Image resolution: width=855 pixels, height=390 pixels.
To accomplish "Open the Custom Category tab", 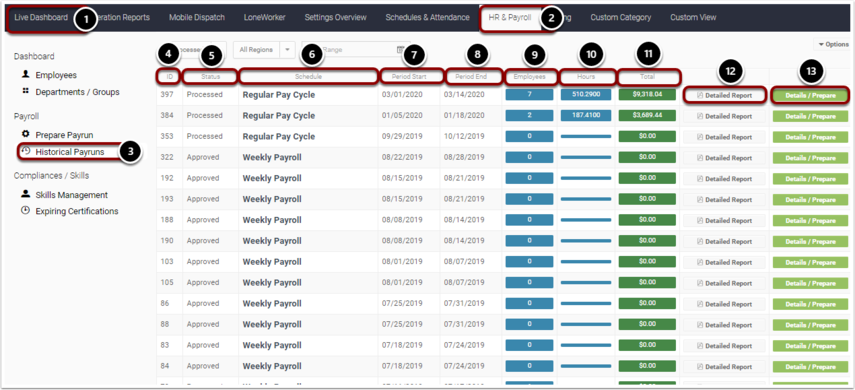I will (x=621, y=17).
